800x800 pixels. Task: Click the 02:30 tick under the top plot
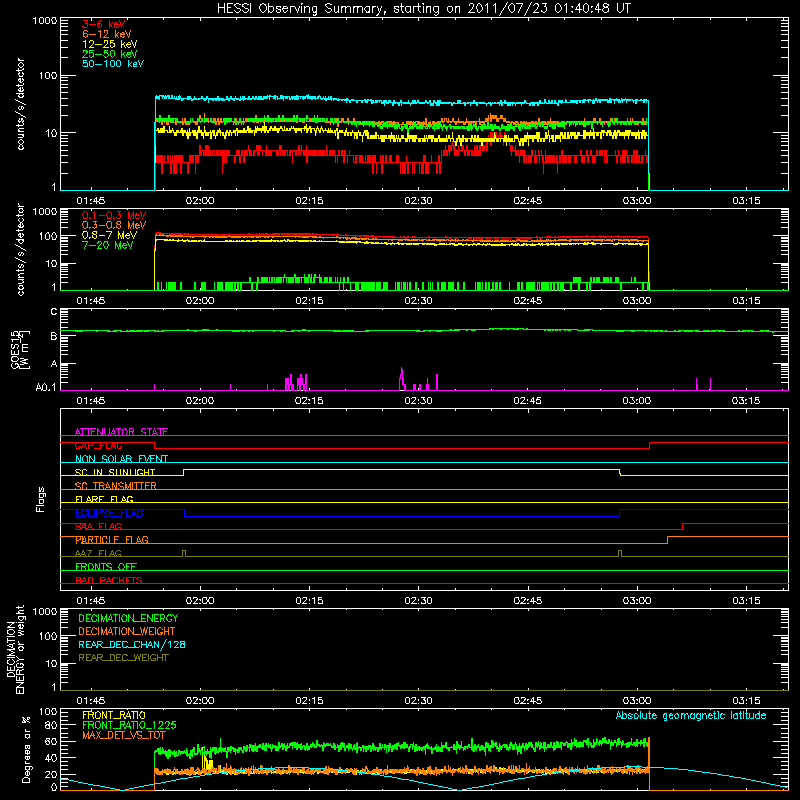[418, 201]
